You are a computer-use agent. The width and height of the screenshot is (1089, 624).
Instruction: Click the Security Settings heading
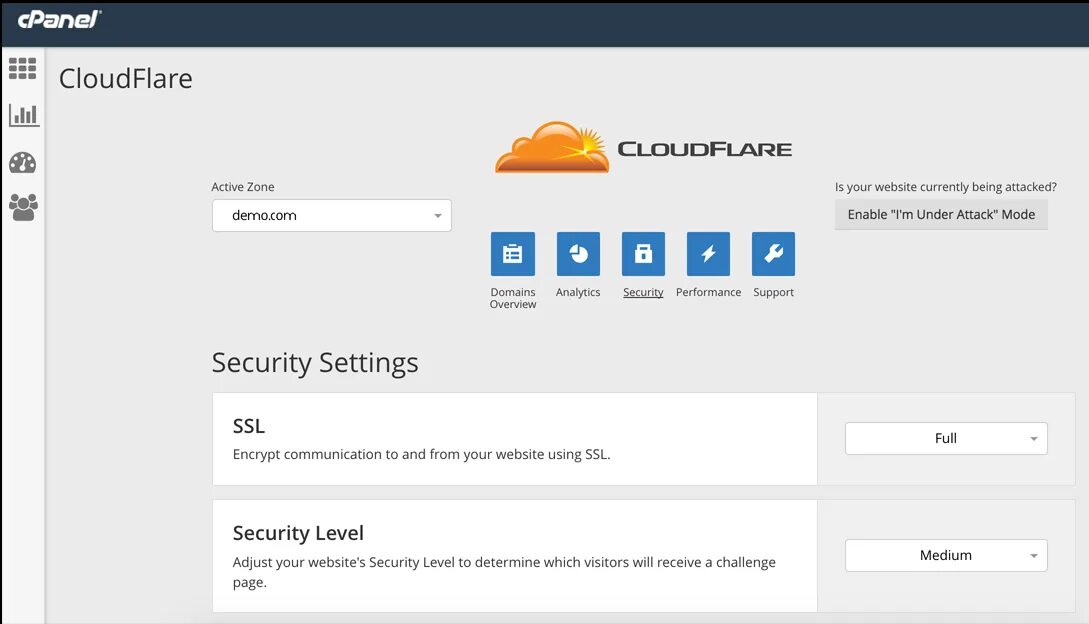click(315, 363)
